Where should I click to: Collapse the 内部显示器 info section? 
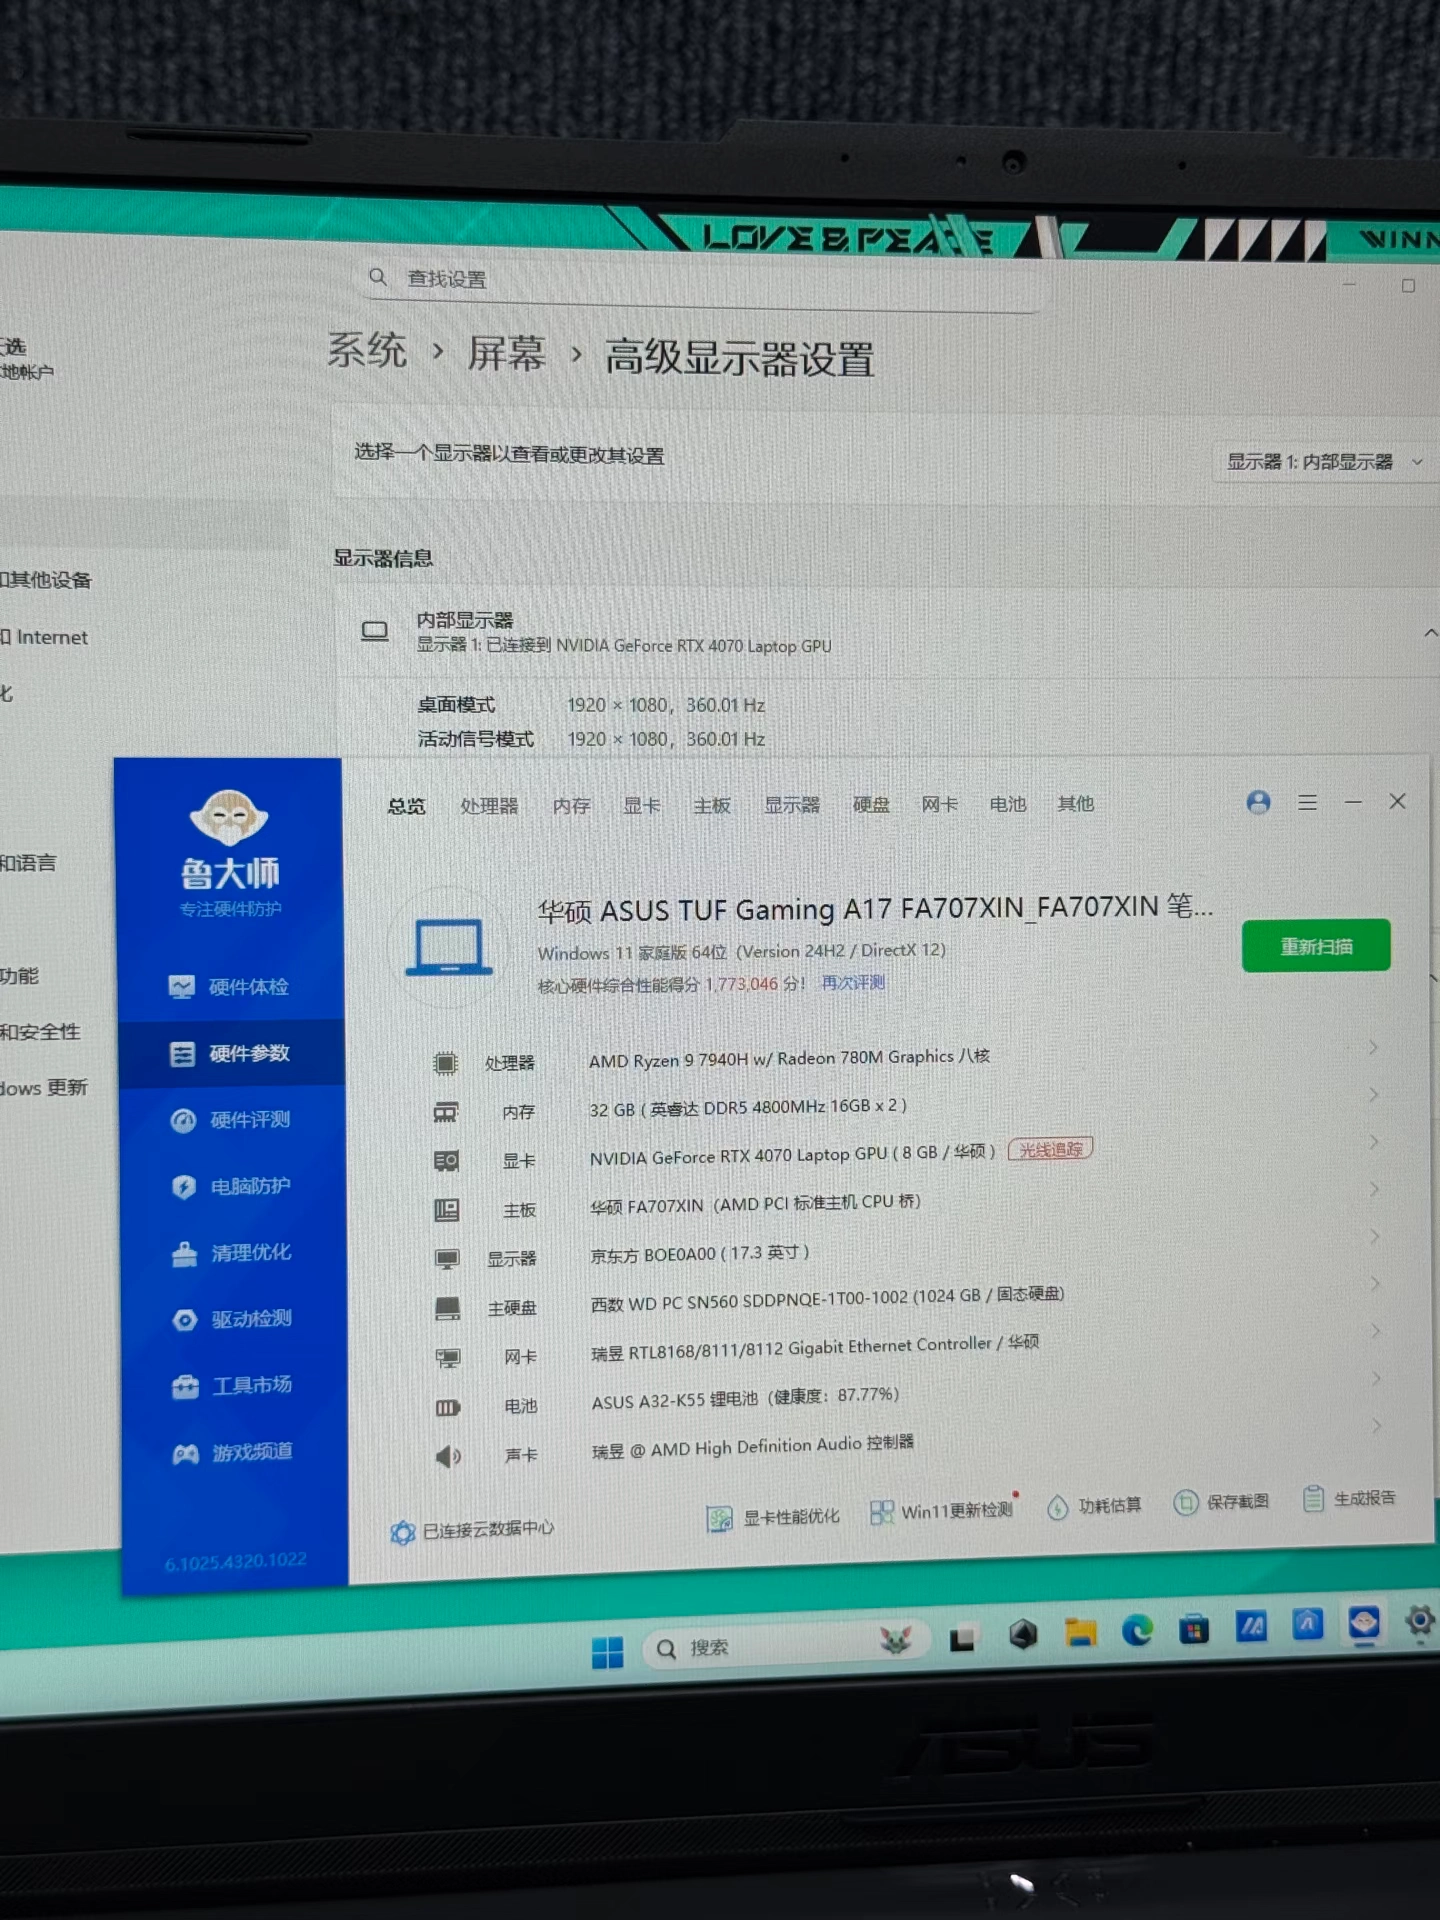[1429, 633]
